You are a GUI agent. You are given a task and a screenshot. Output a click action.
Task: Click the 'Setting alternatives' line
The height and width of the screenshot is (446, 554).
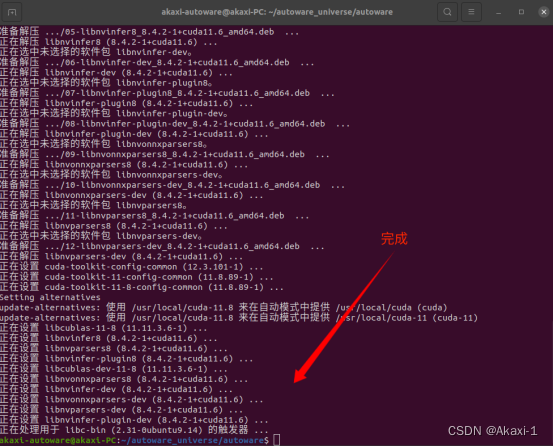point(50,297)
